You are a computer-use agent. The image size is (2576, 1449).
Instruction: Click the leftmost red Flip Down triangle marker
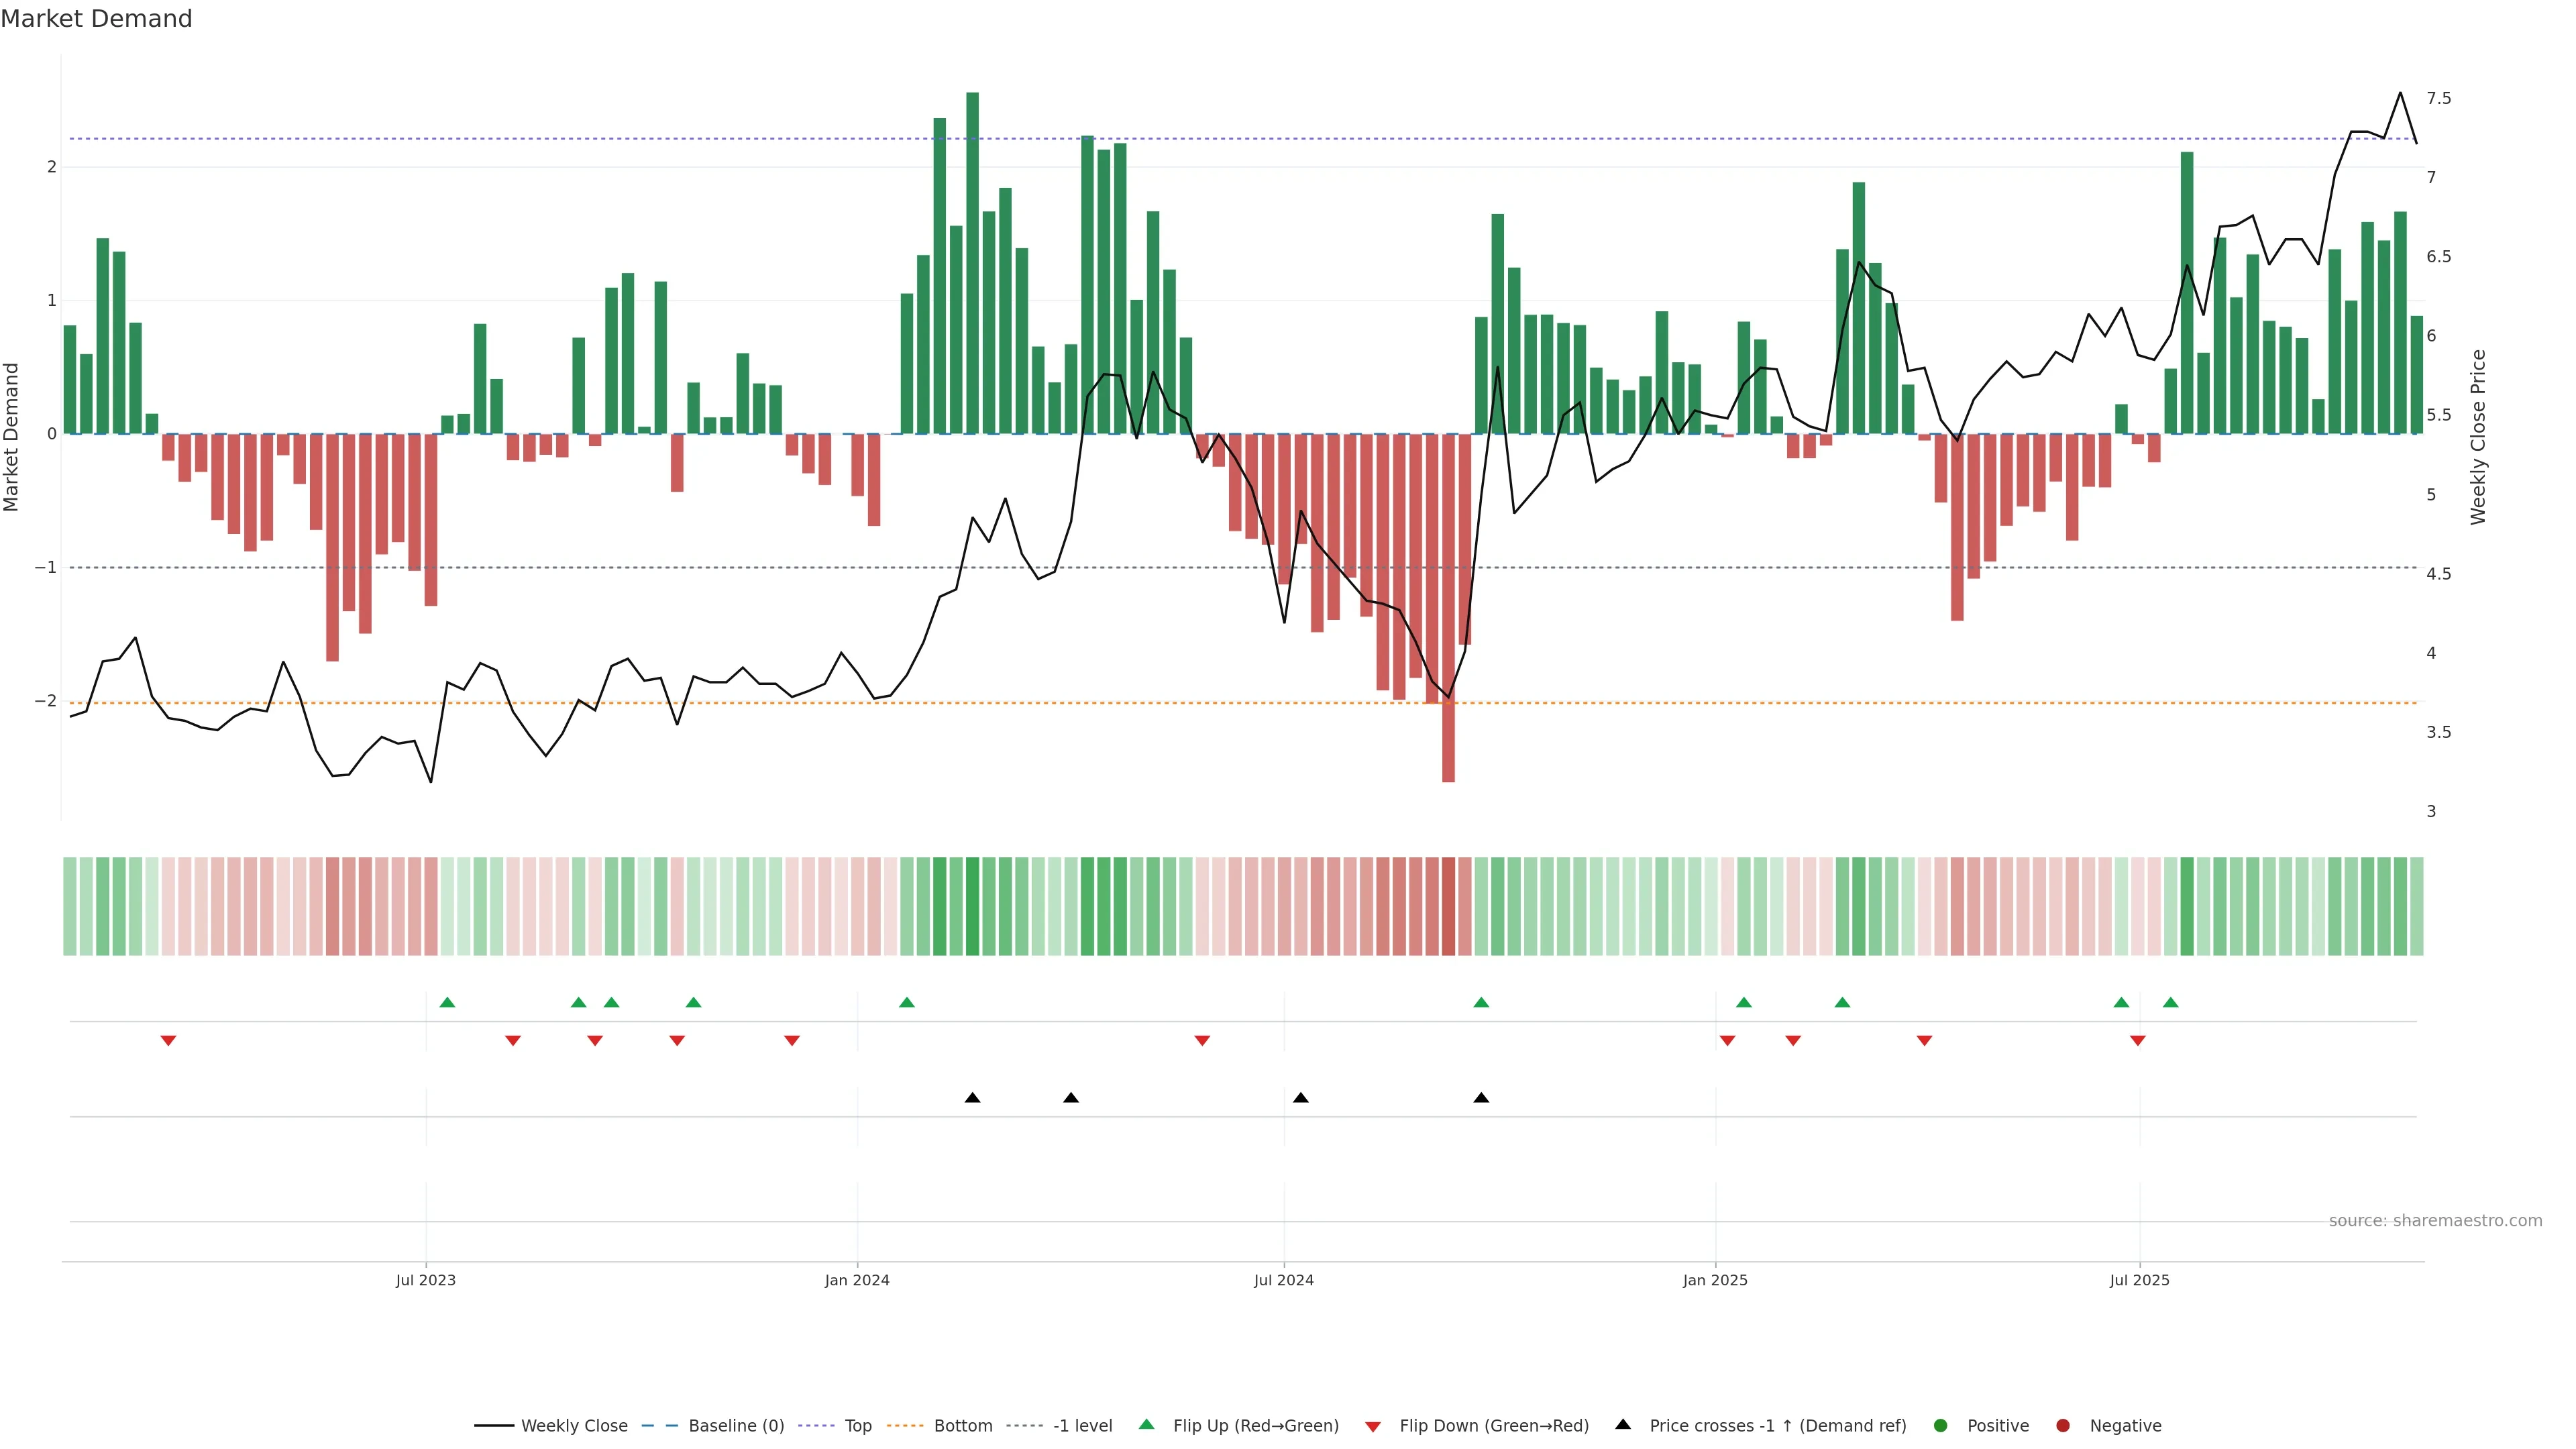tap(168, 1041)
